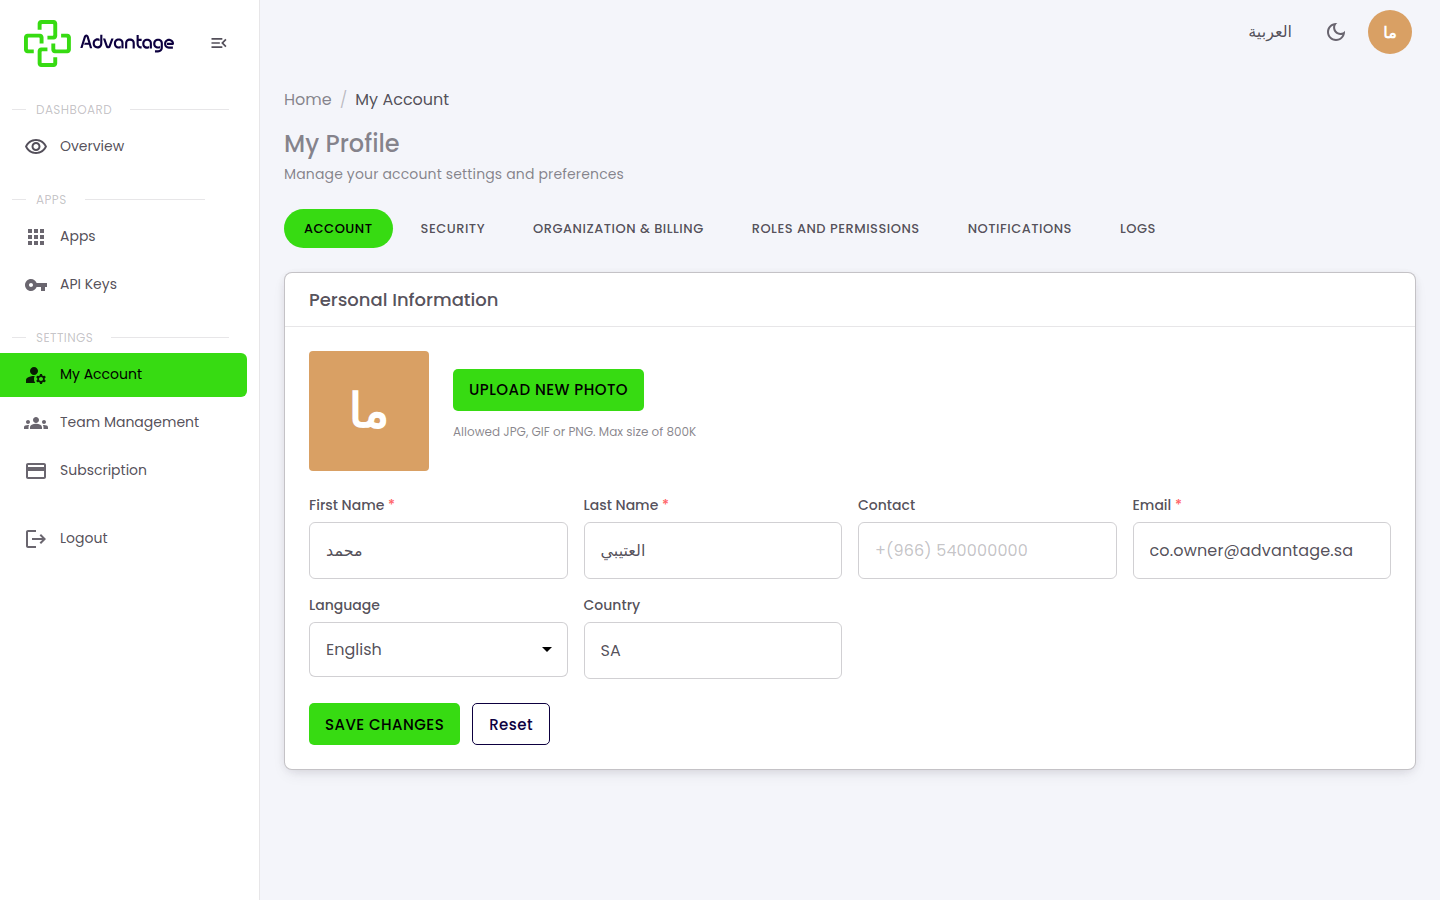Open Subscription in the sidebar

tap(124, 471)
